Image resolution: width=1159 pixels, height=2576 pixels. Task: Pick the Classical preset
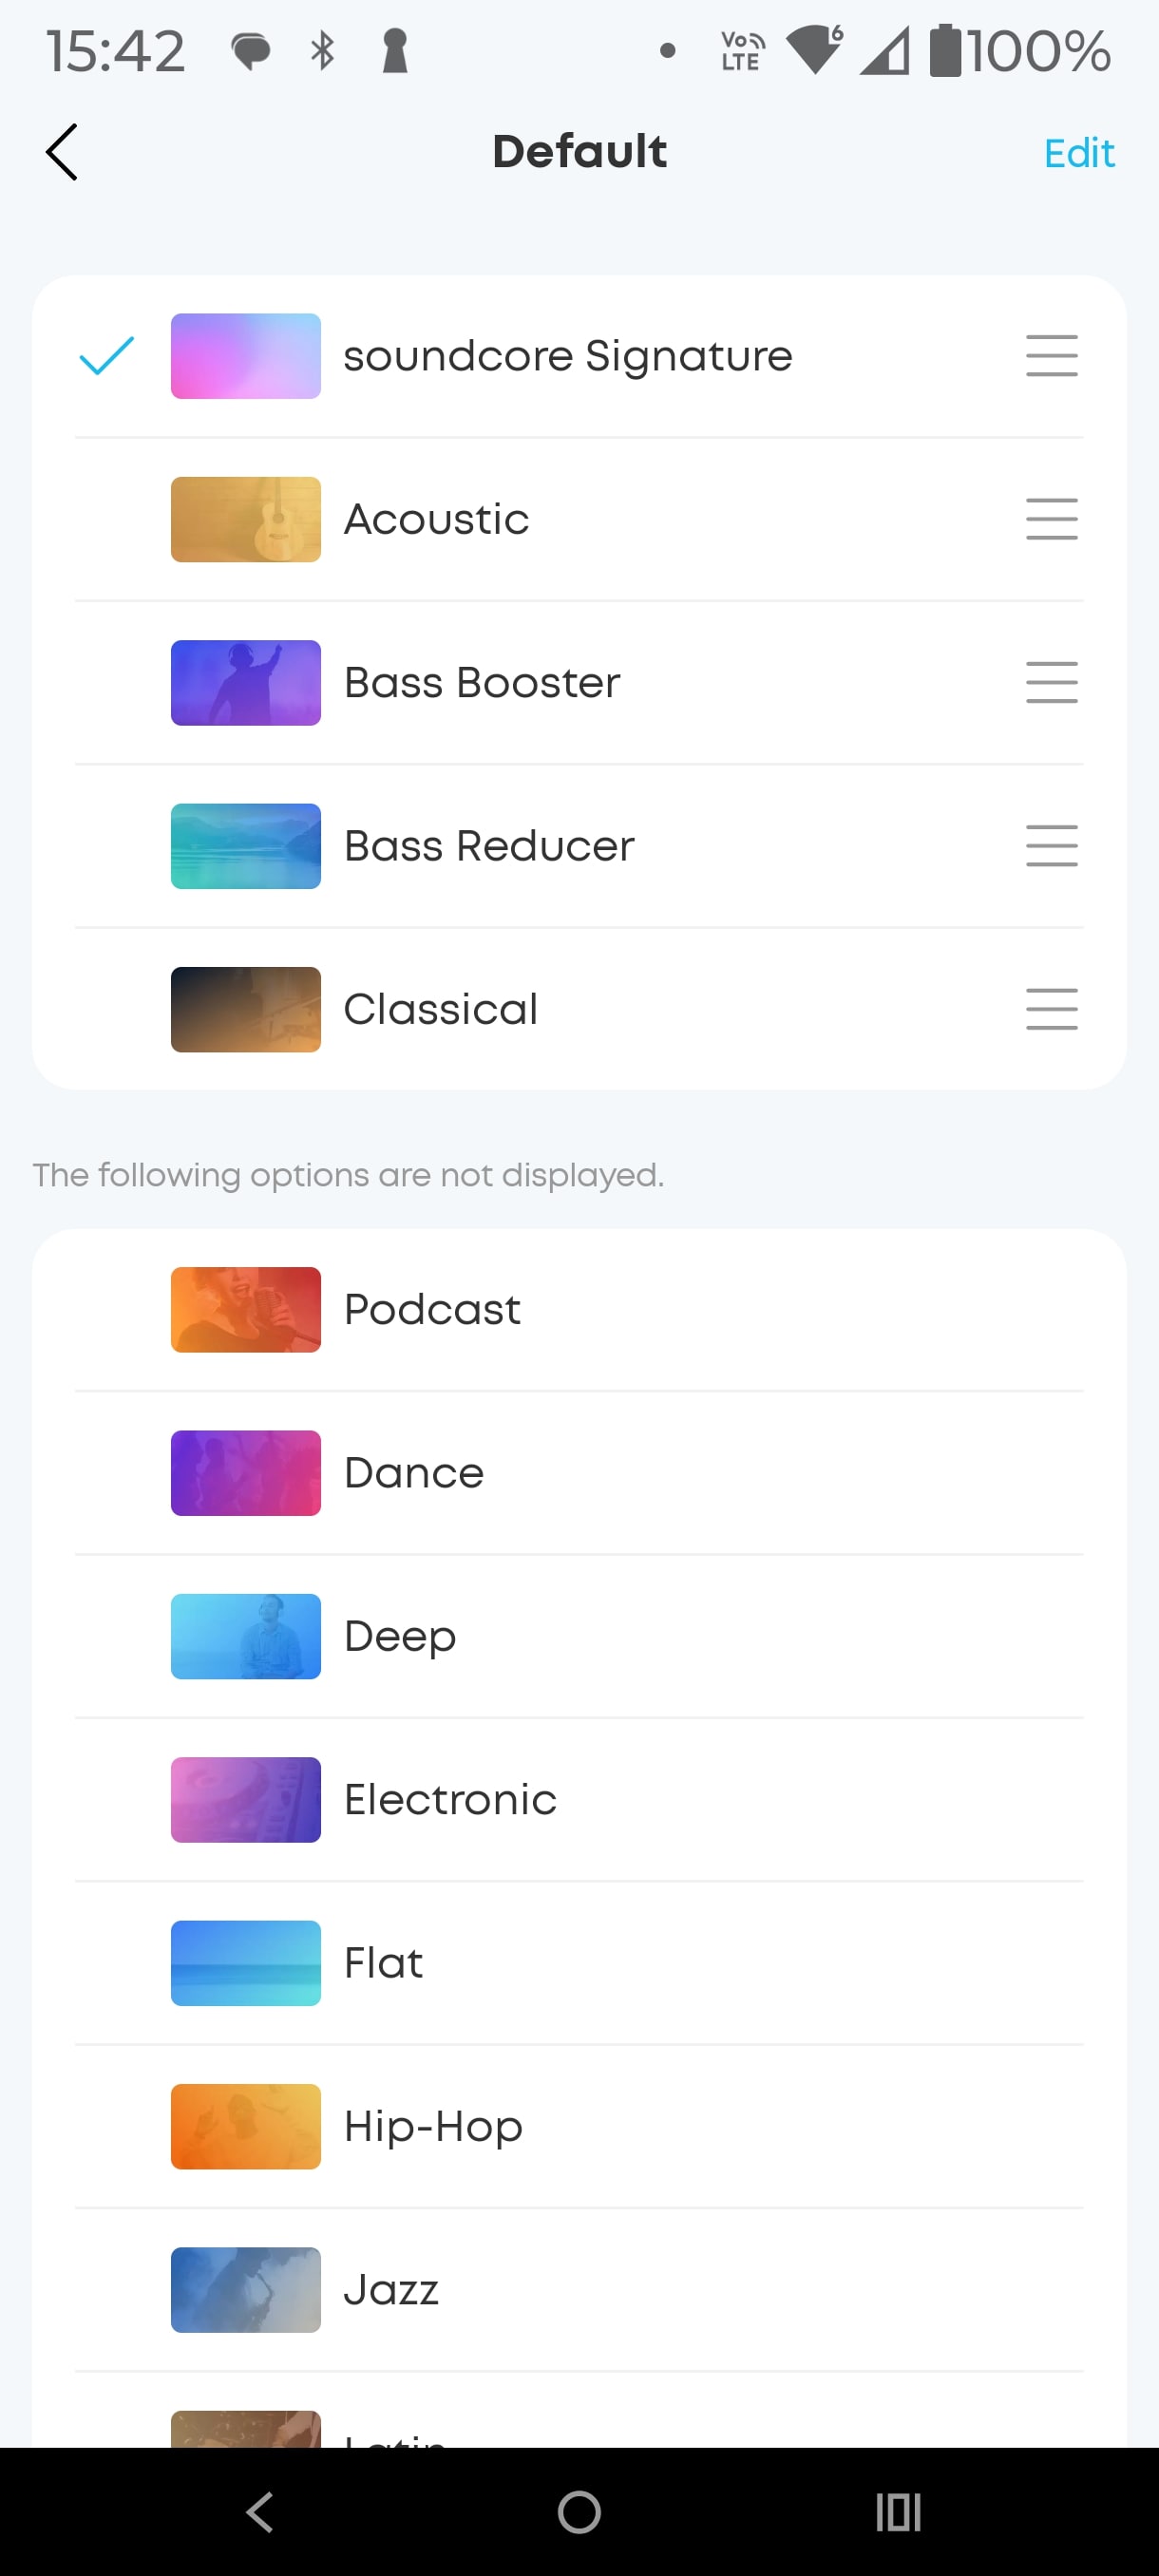tap(440, 1009)
